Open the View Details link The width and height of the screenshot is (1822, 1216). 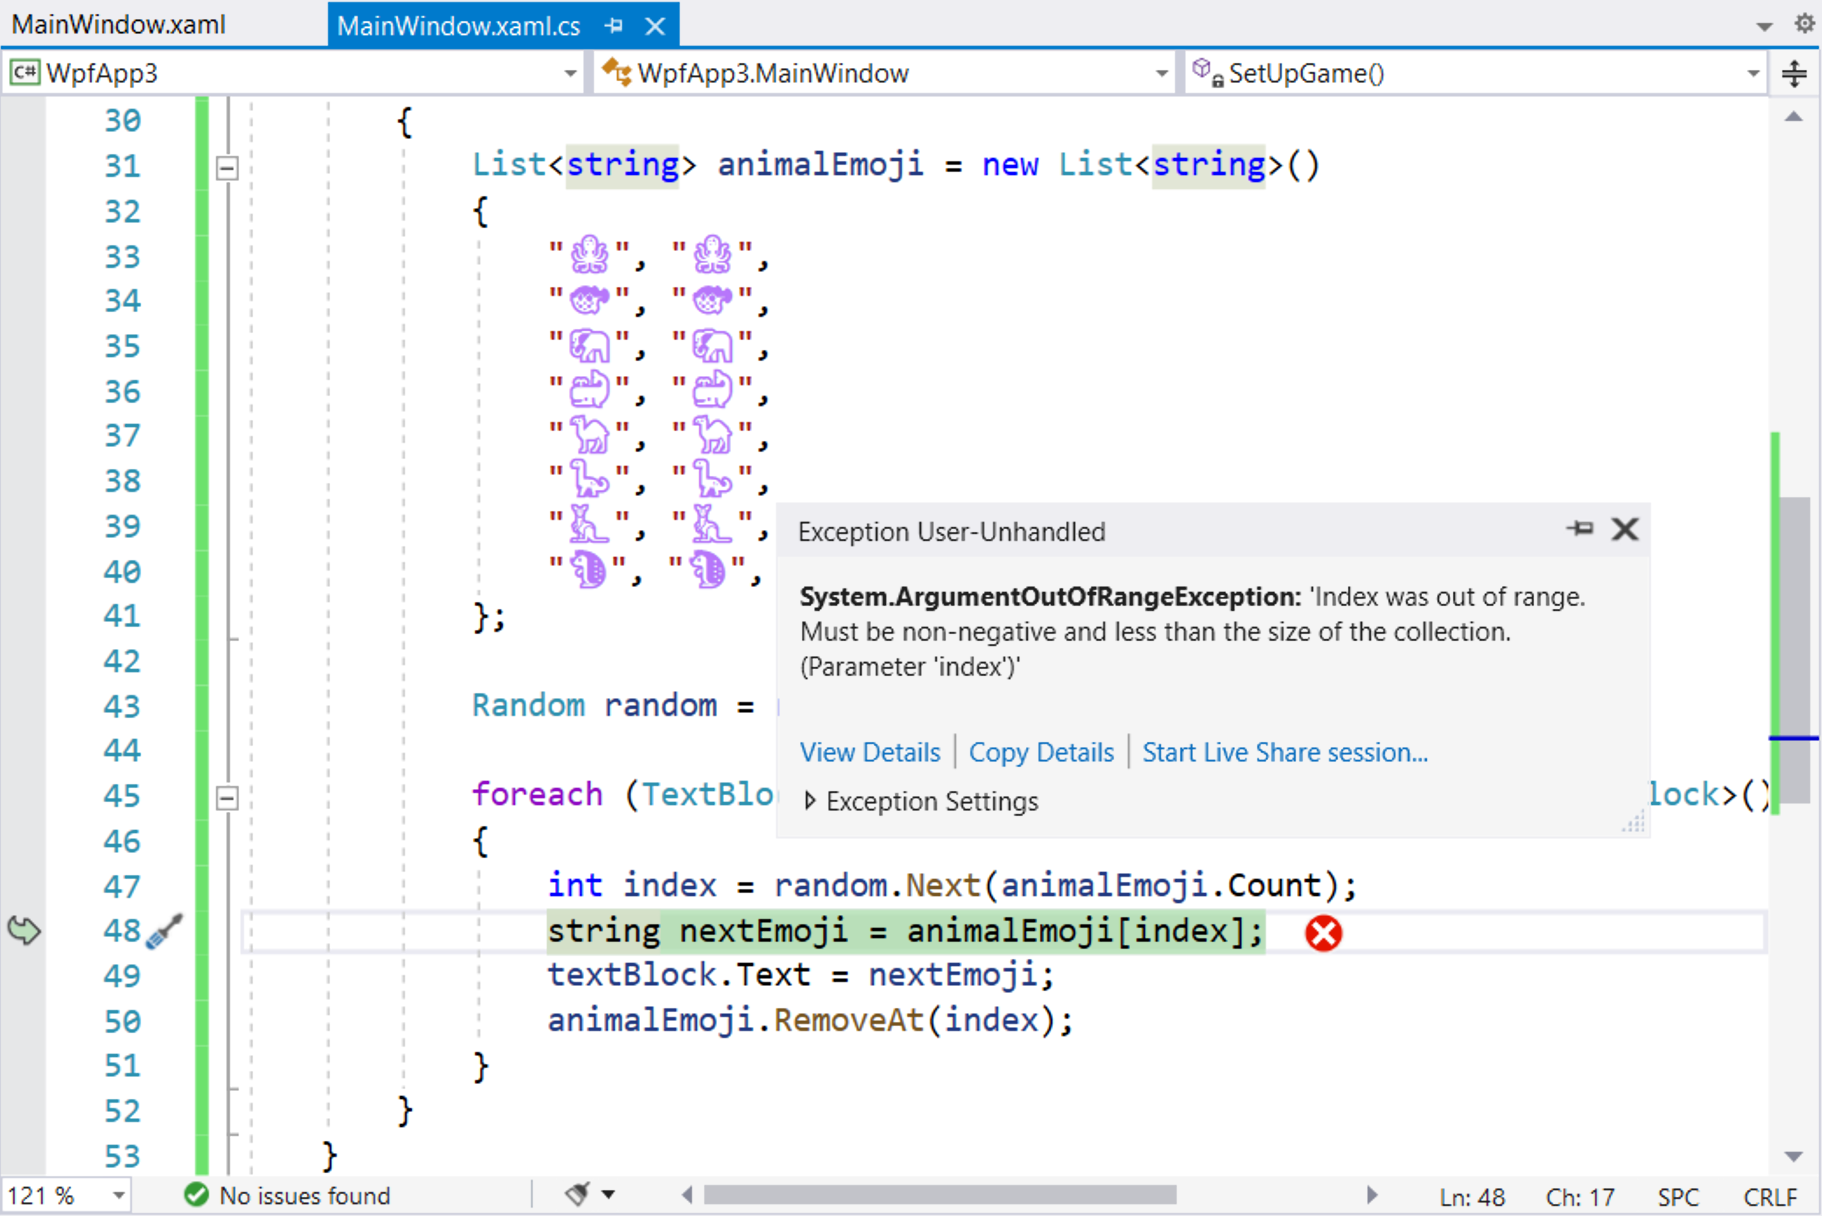coord(870,752)
